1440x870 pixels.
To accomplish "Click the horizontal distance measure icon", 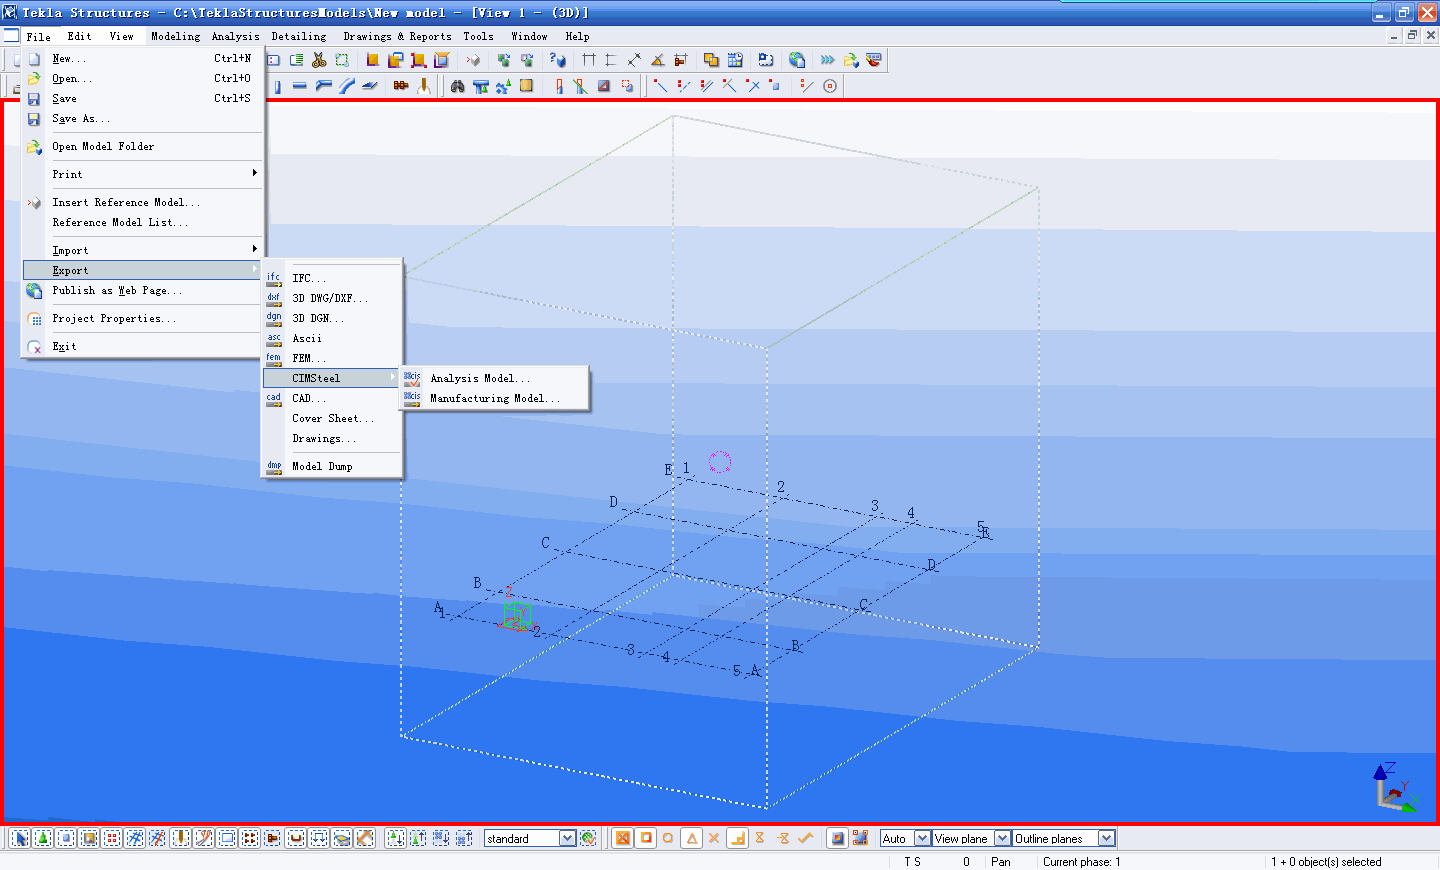I will [x=589, y=60].
